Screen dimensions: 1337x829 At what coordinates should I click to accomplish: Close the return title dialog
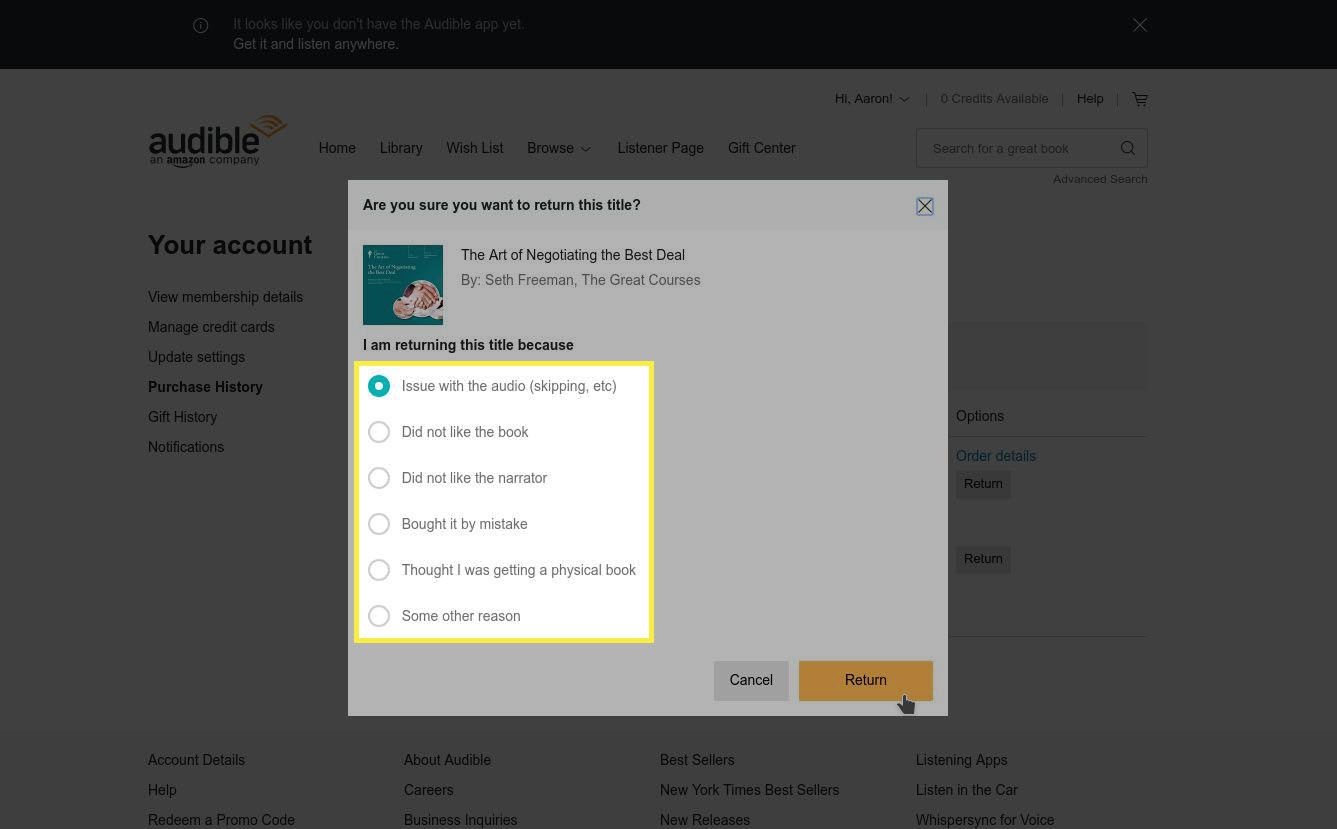click(925, 206)
